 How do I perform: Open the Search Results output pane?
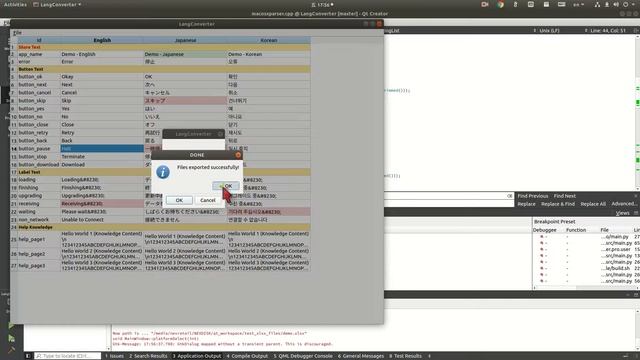[x=148, y=356]
